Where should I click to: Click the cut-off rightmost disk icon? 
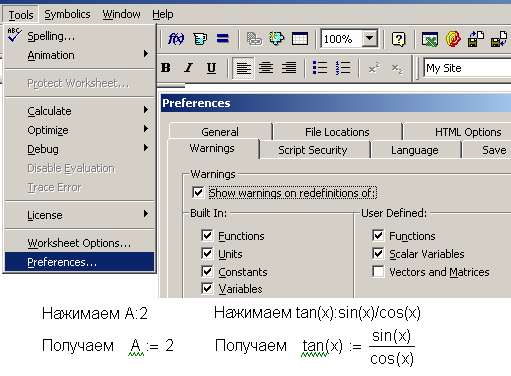(499, 39)
